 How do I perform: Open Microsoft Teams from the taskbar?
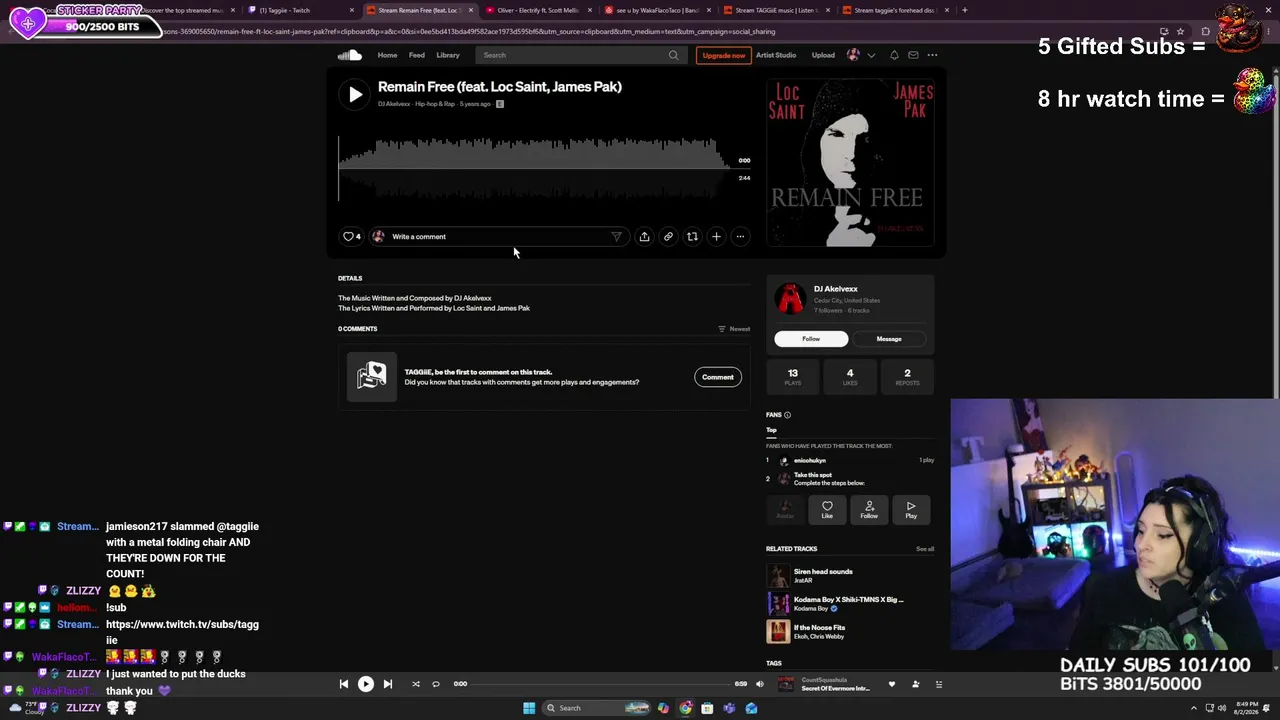click(729, 708)
